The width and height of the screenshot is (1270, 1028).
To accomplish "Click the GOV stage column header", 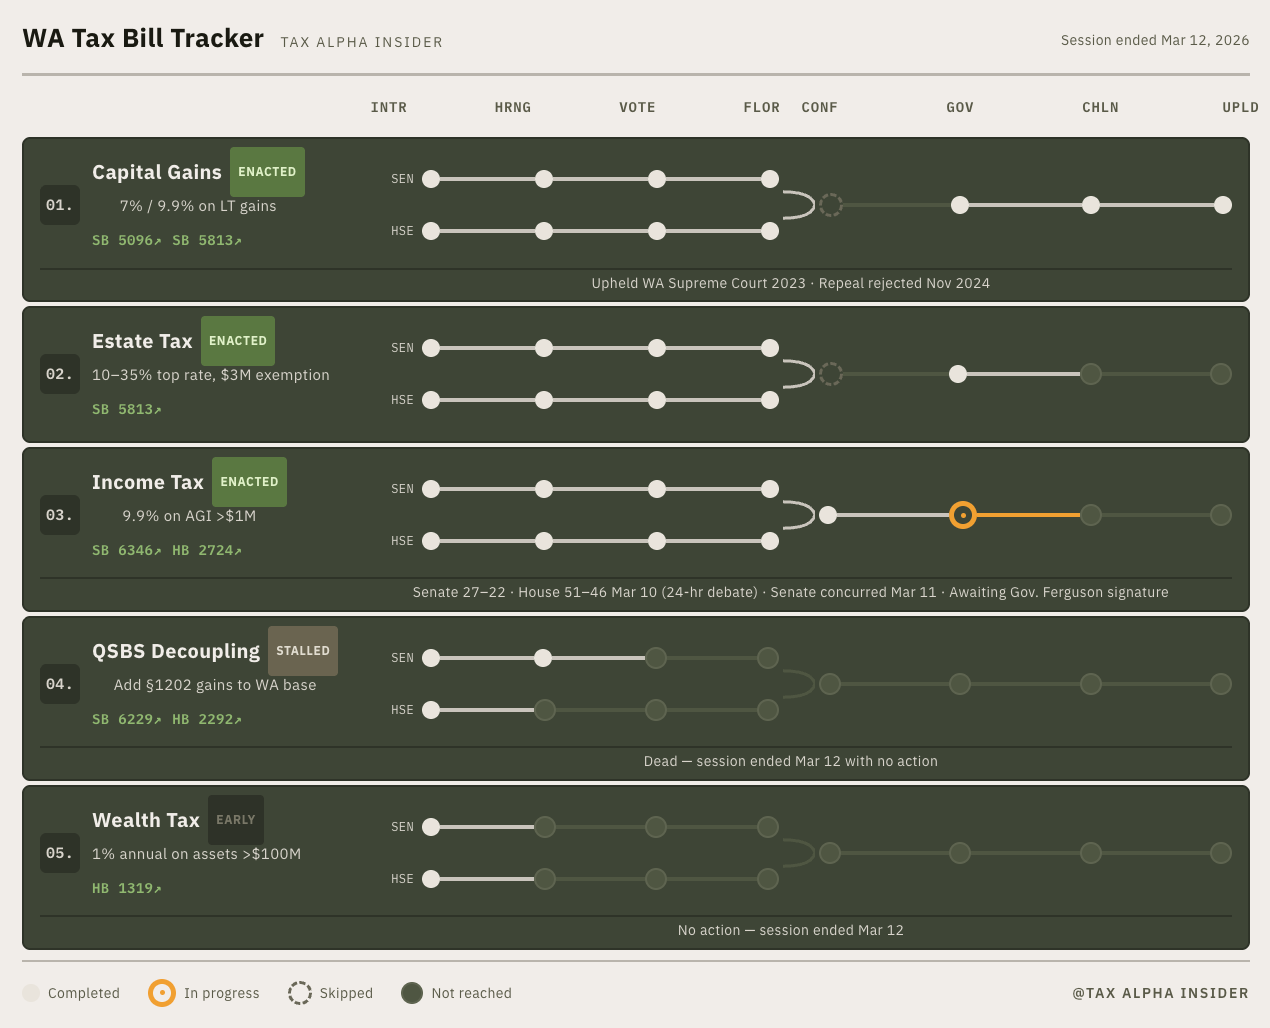I will click(960, 107).
